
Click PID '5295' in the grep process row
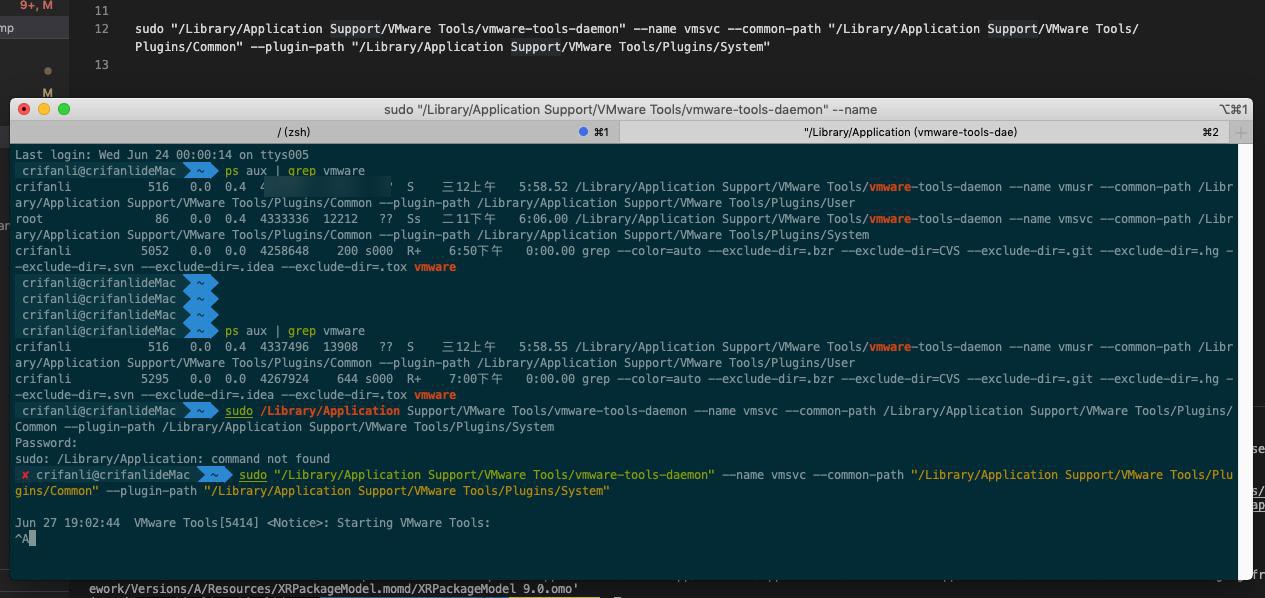click(x=155, y=379)
